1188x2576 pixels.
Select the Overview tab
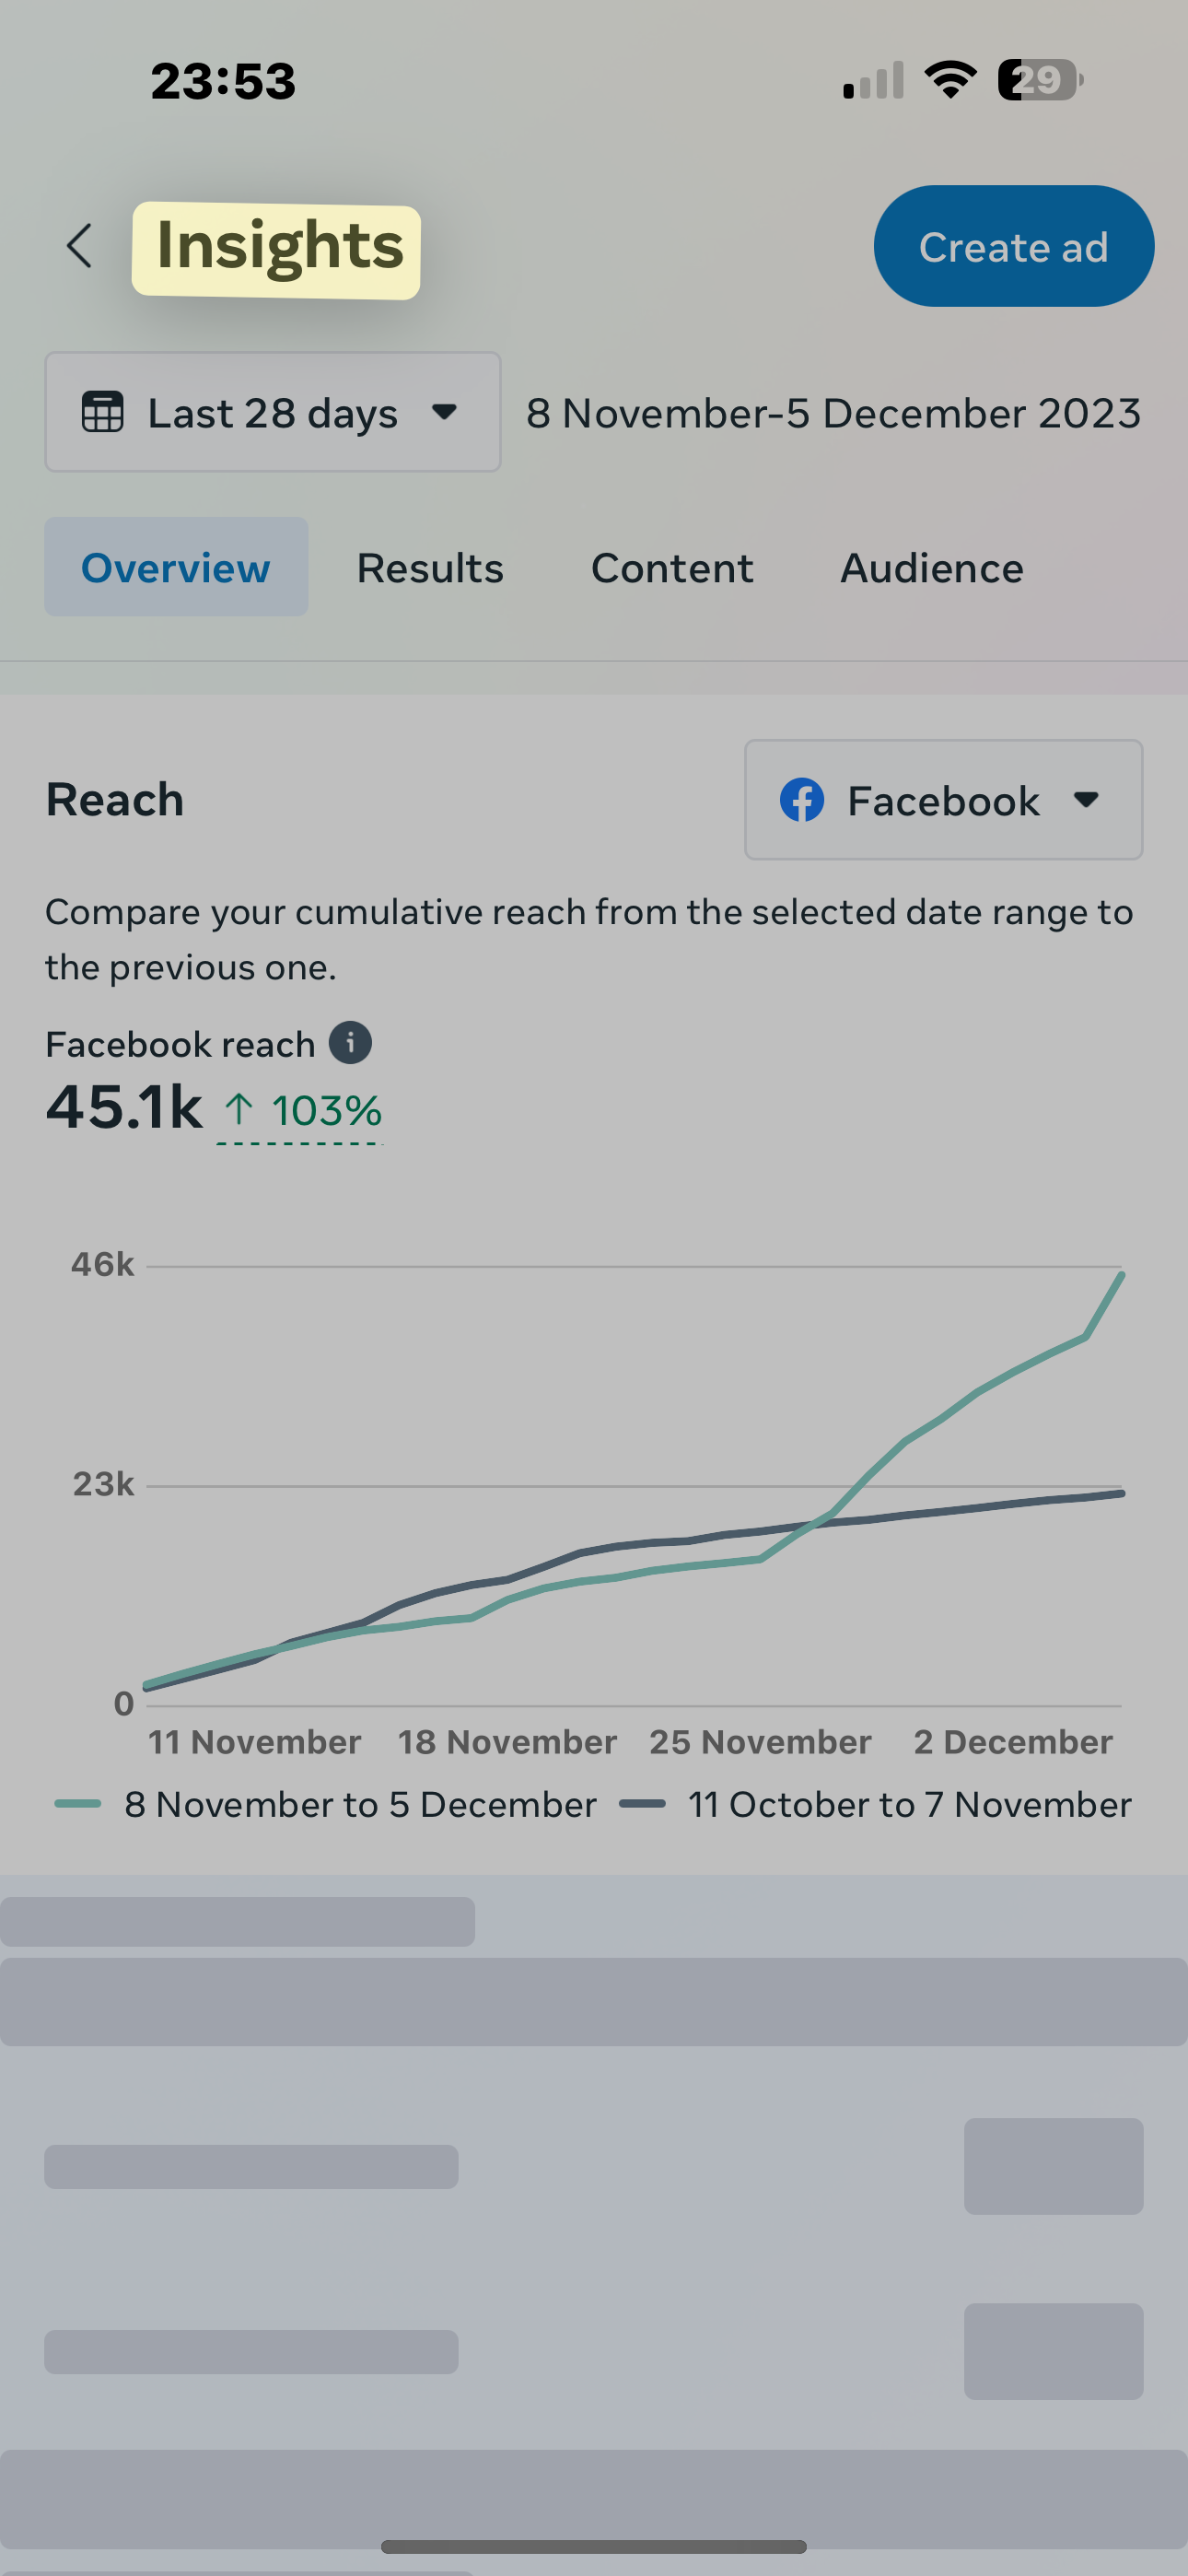pos(176,567)
